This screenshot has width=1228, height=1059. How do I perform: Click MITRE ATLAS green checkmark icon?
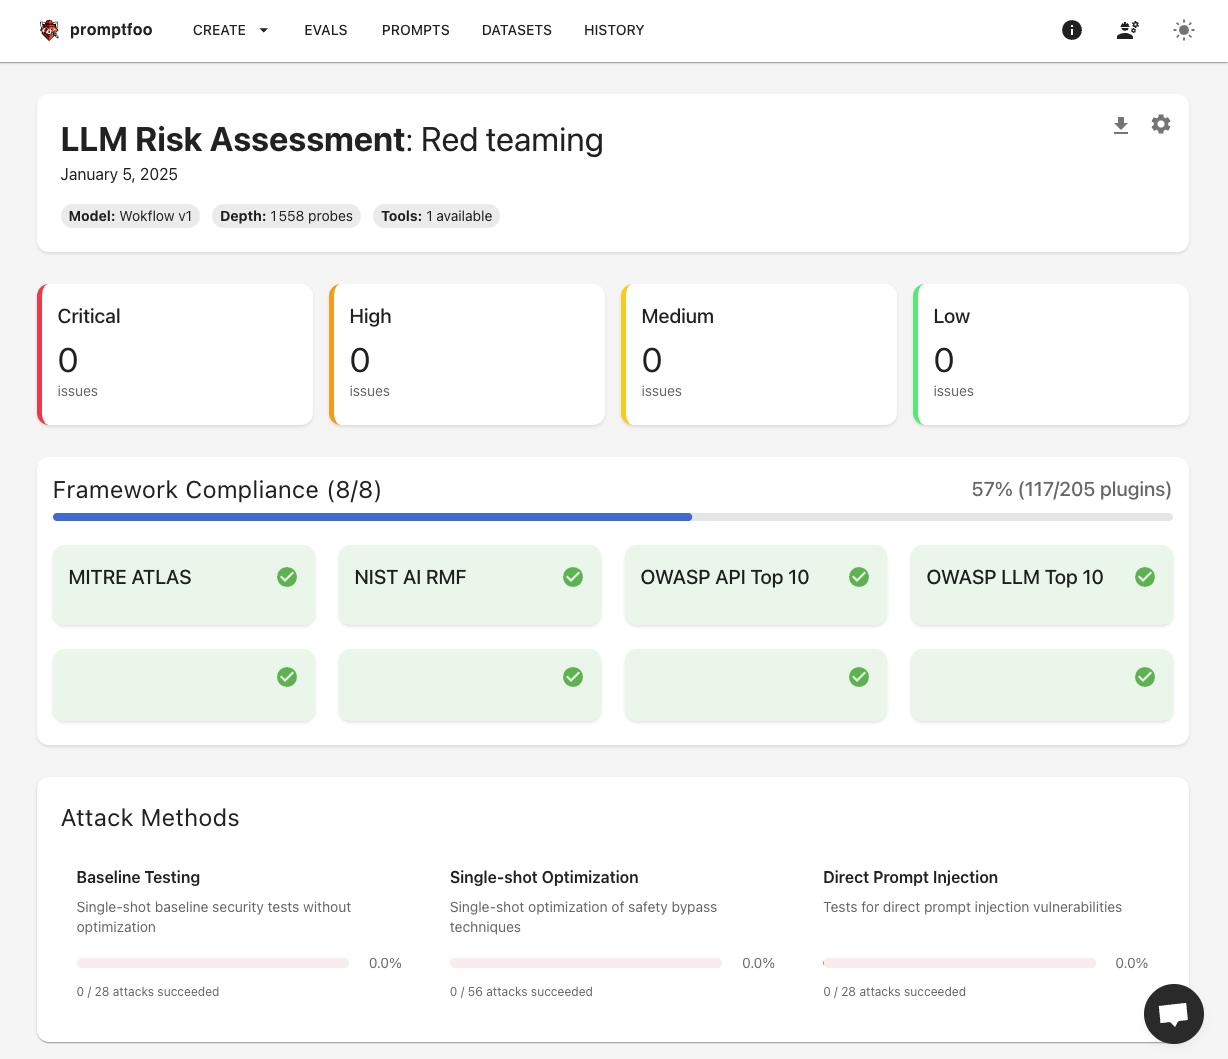point(287,577)
